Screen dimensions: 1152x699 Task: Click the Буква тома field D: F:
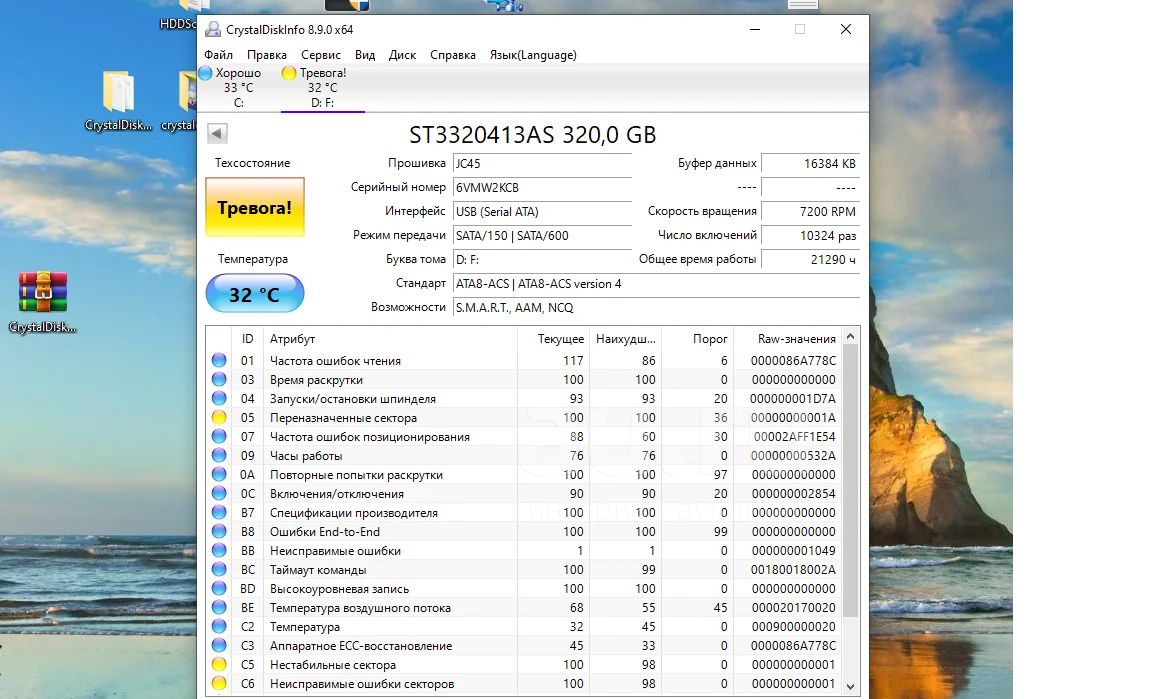[542, 259]
